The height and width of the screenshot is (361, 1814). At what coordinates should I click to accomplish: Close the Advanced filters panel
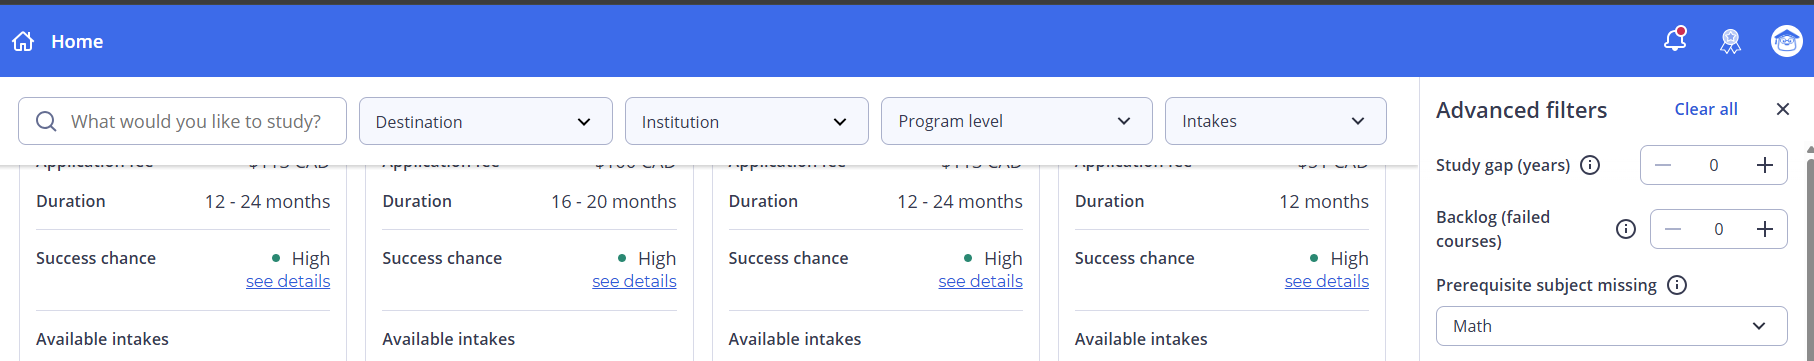1782,109
